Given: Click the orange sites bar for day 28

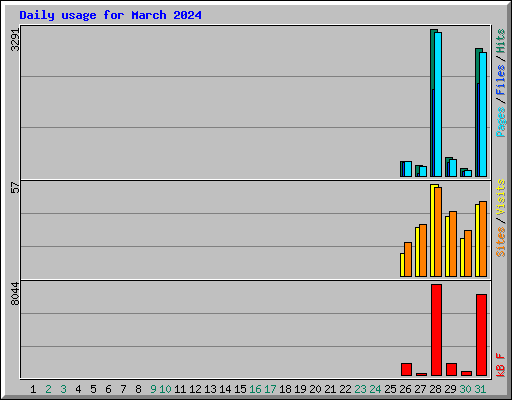Looking at the screenshot, I should 438,232.
